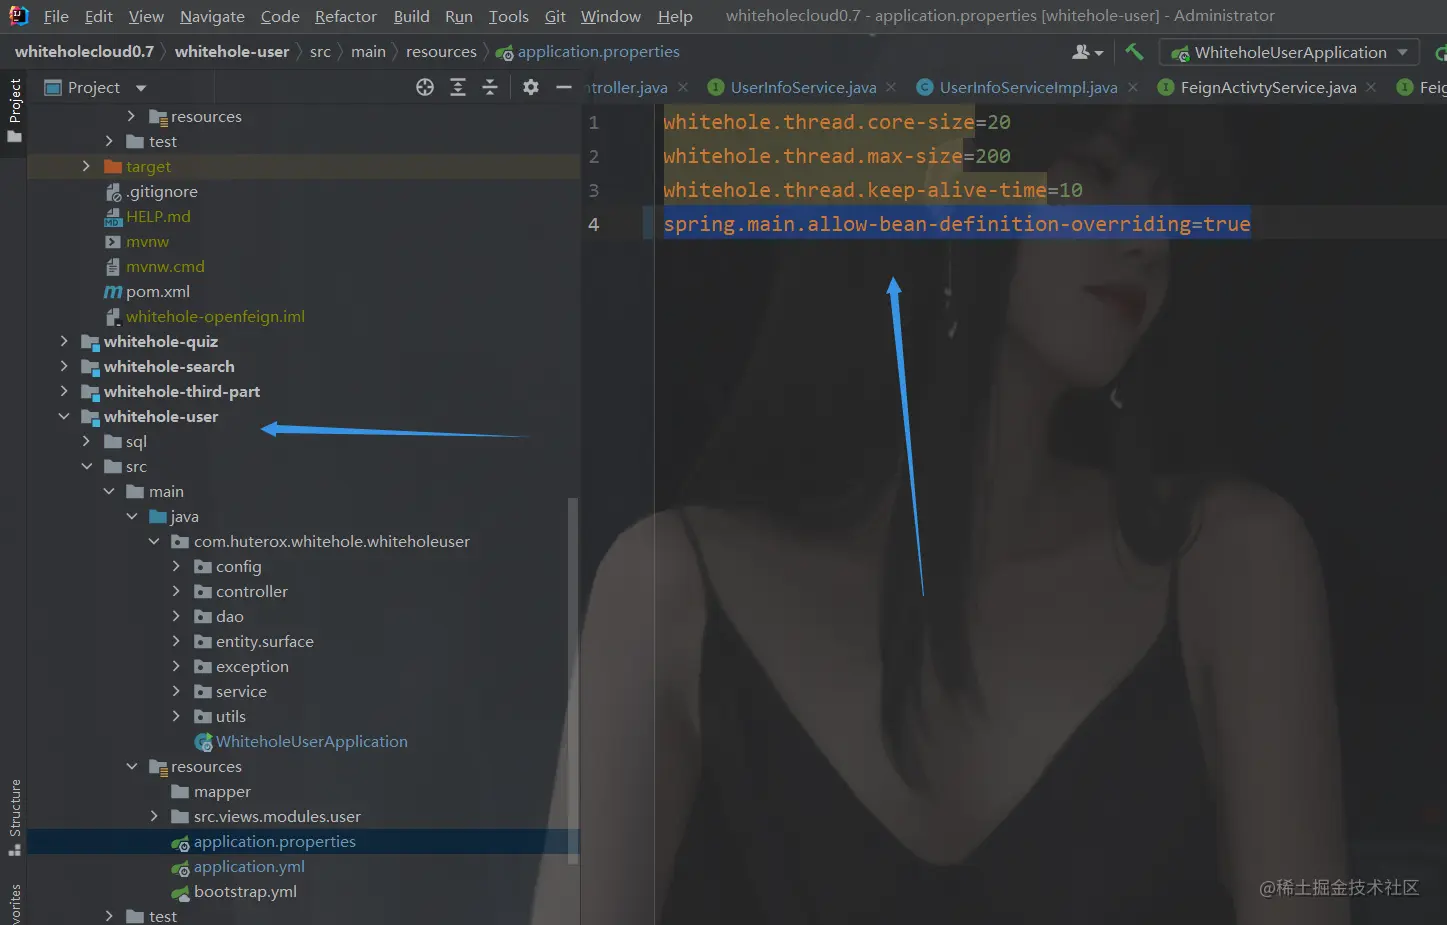Click whitehole-user breadcrumb
The image size is (1447, 925).
pos(232,51)
